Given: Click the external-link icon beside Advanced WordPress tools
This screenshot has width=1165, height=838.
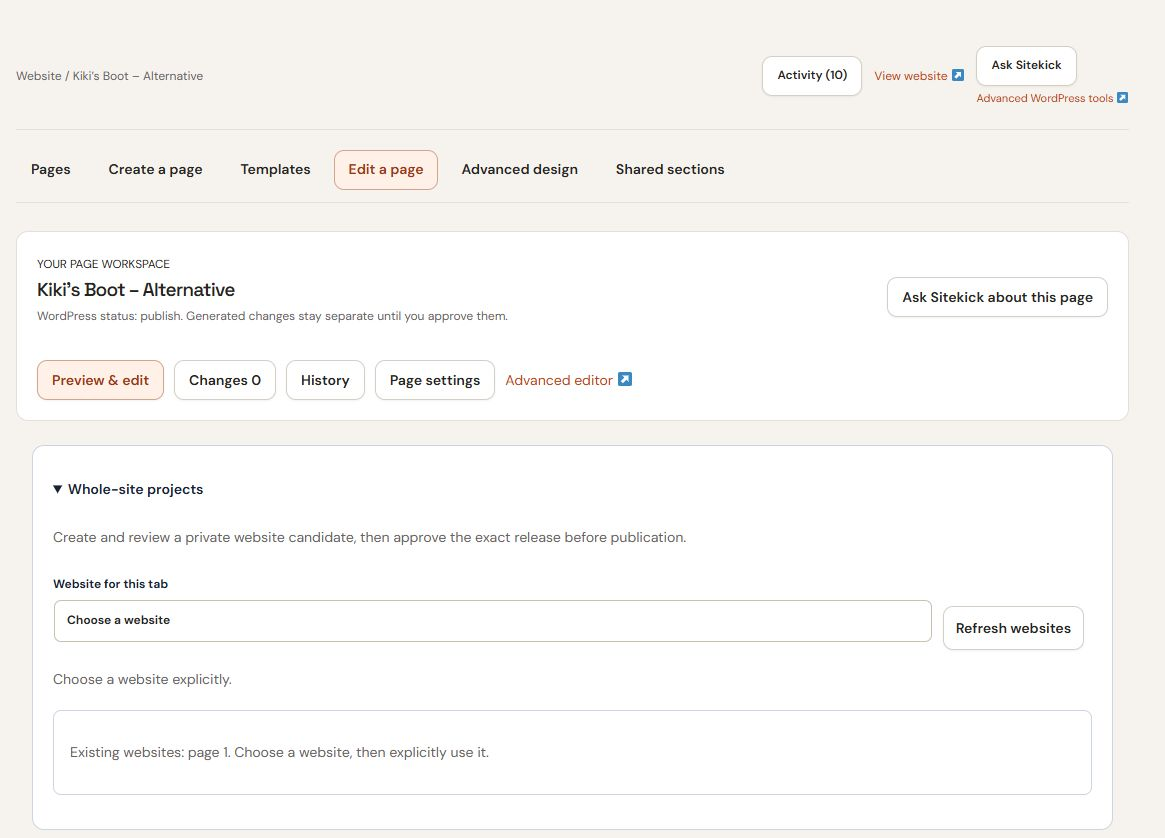Looking at the screenshot, I should [1122, 97].
